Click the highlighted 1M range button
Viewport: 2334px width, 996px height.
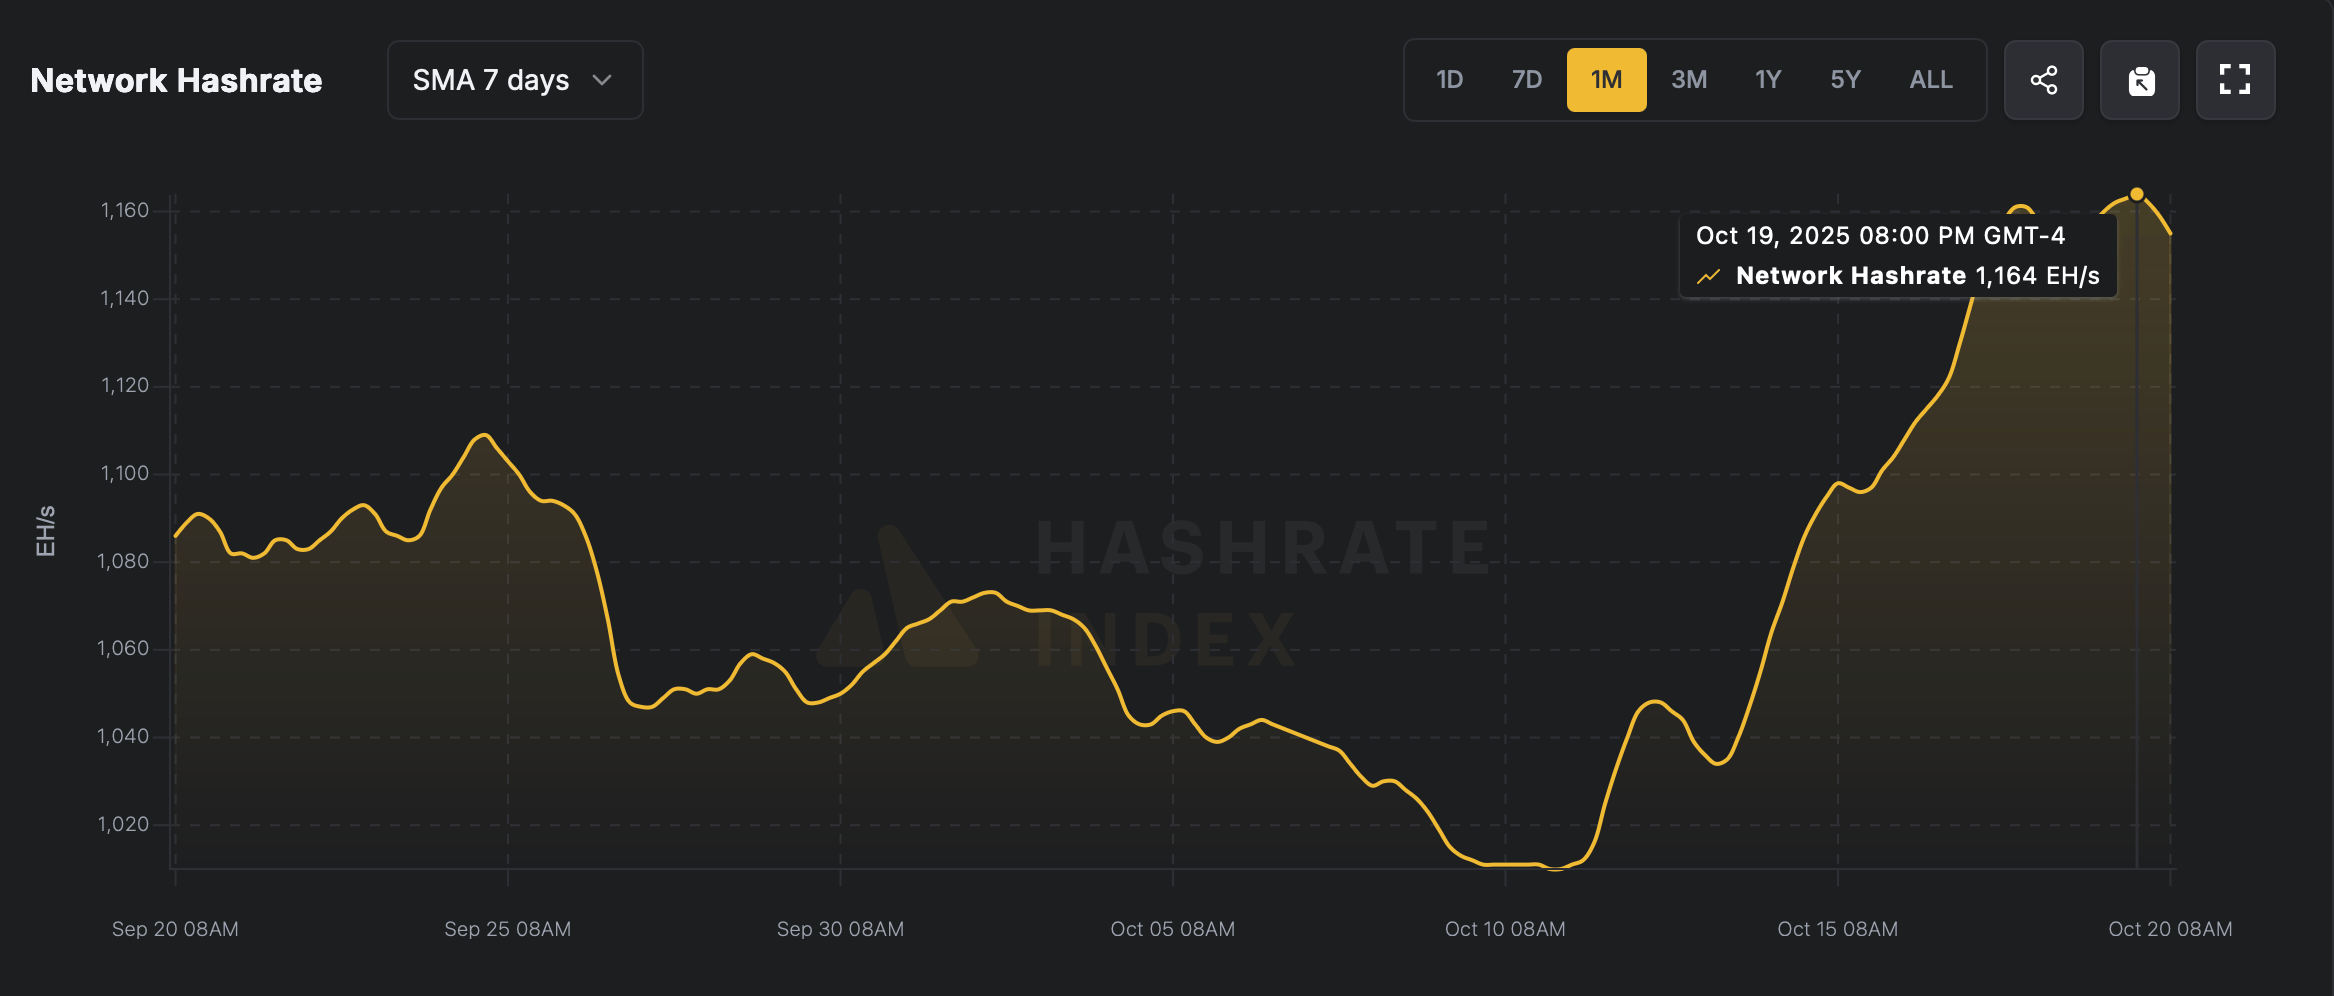1606,79
